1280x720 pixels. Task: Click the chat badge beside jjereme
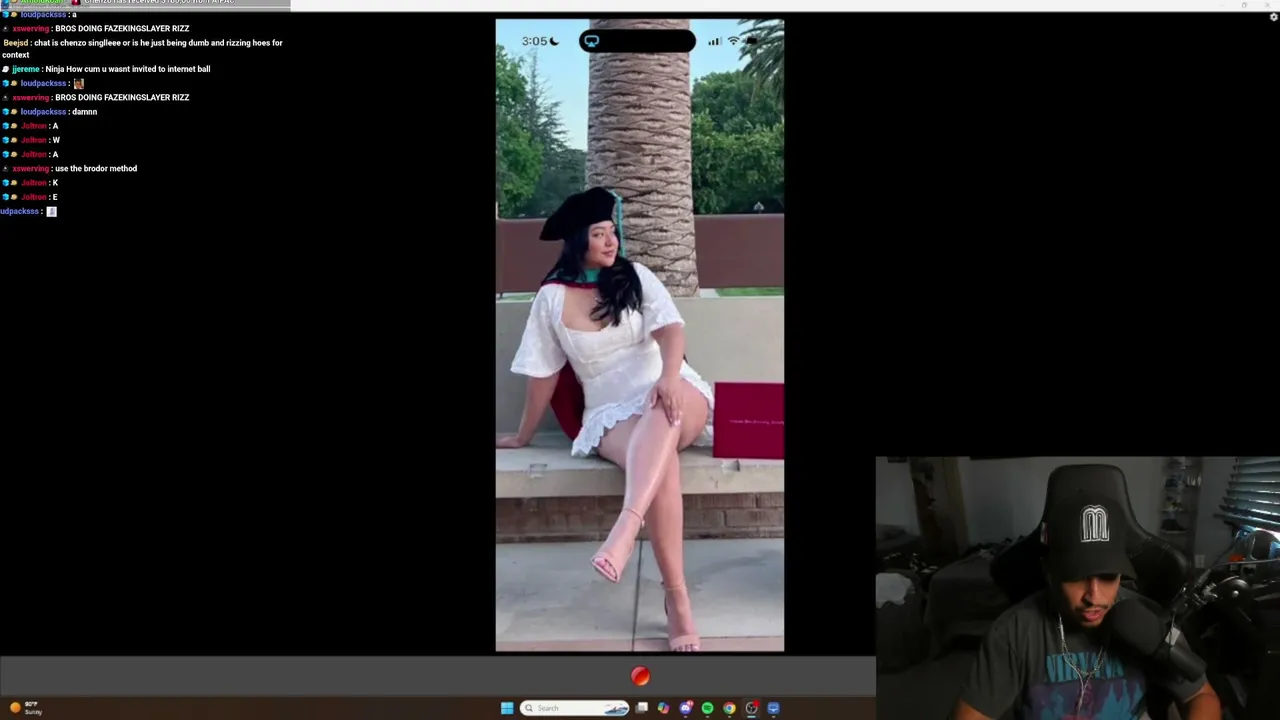tap(6, 69)
